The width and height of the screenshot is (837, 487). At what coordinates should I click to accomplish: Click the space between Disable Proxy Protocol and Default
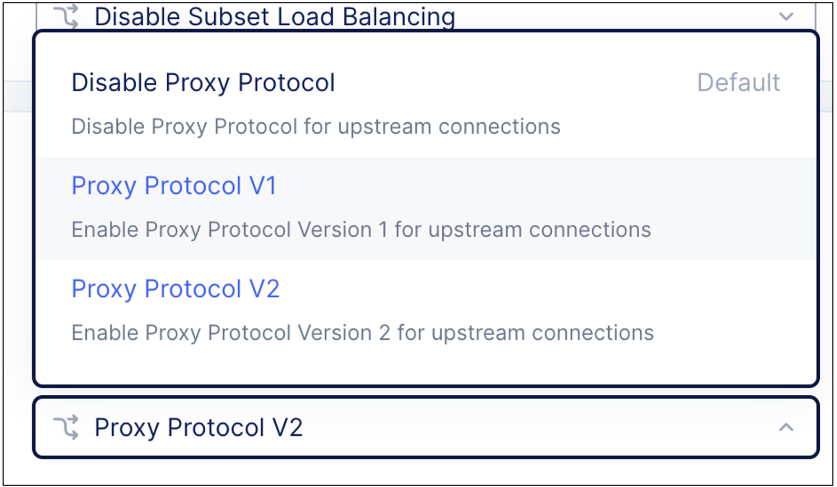pyautogui.click(x=515, y=82)
